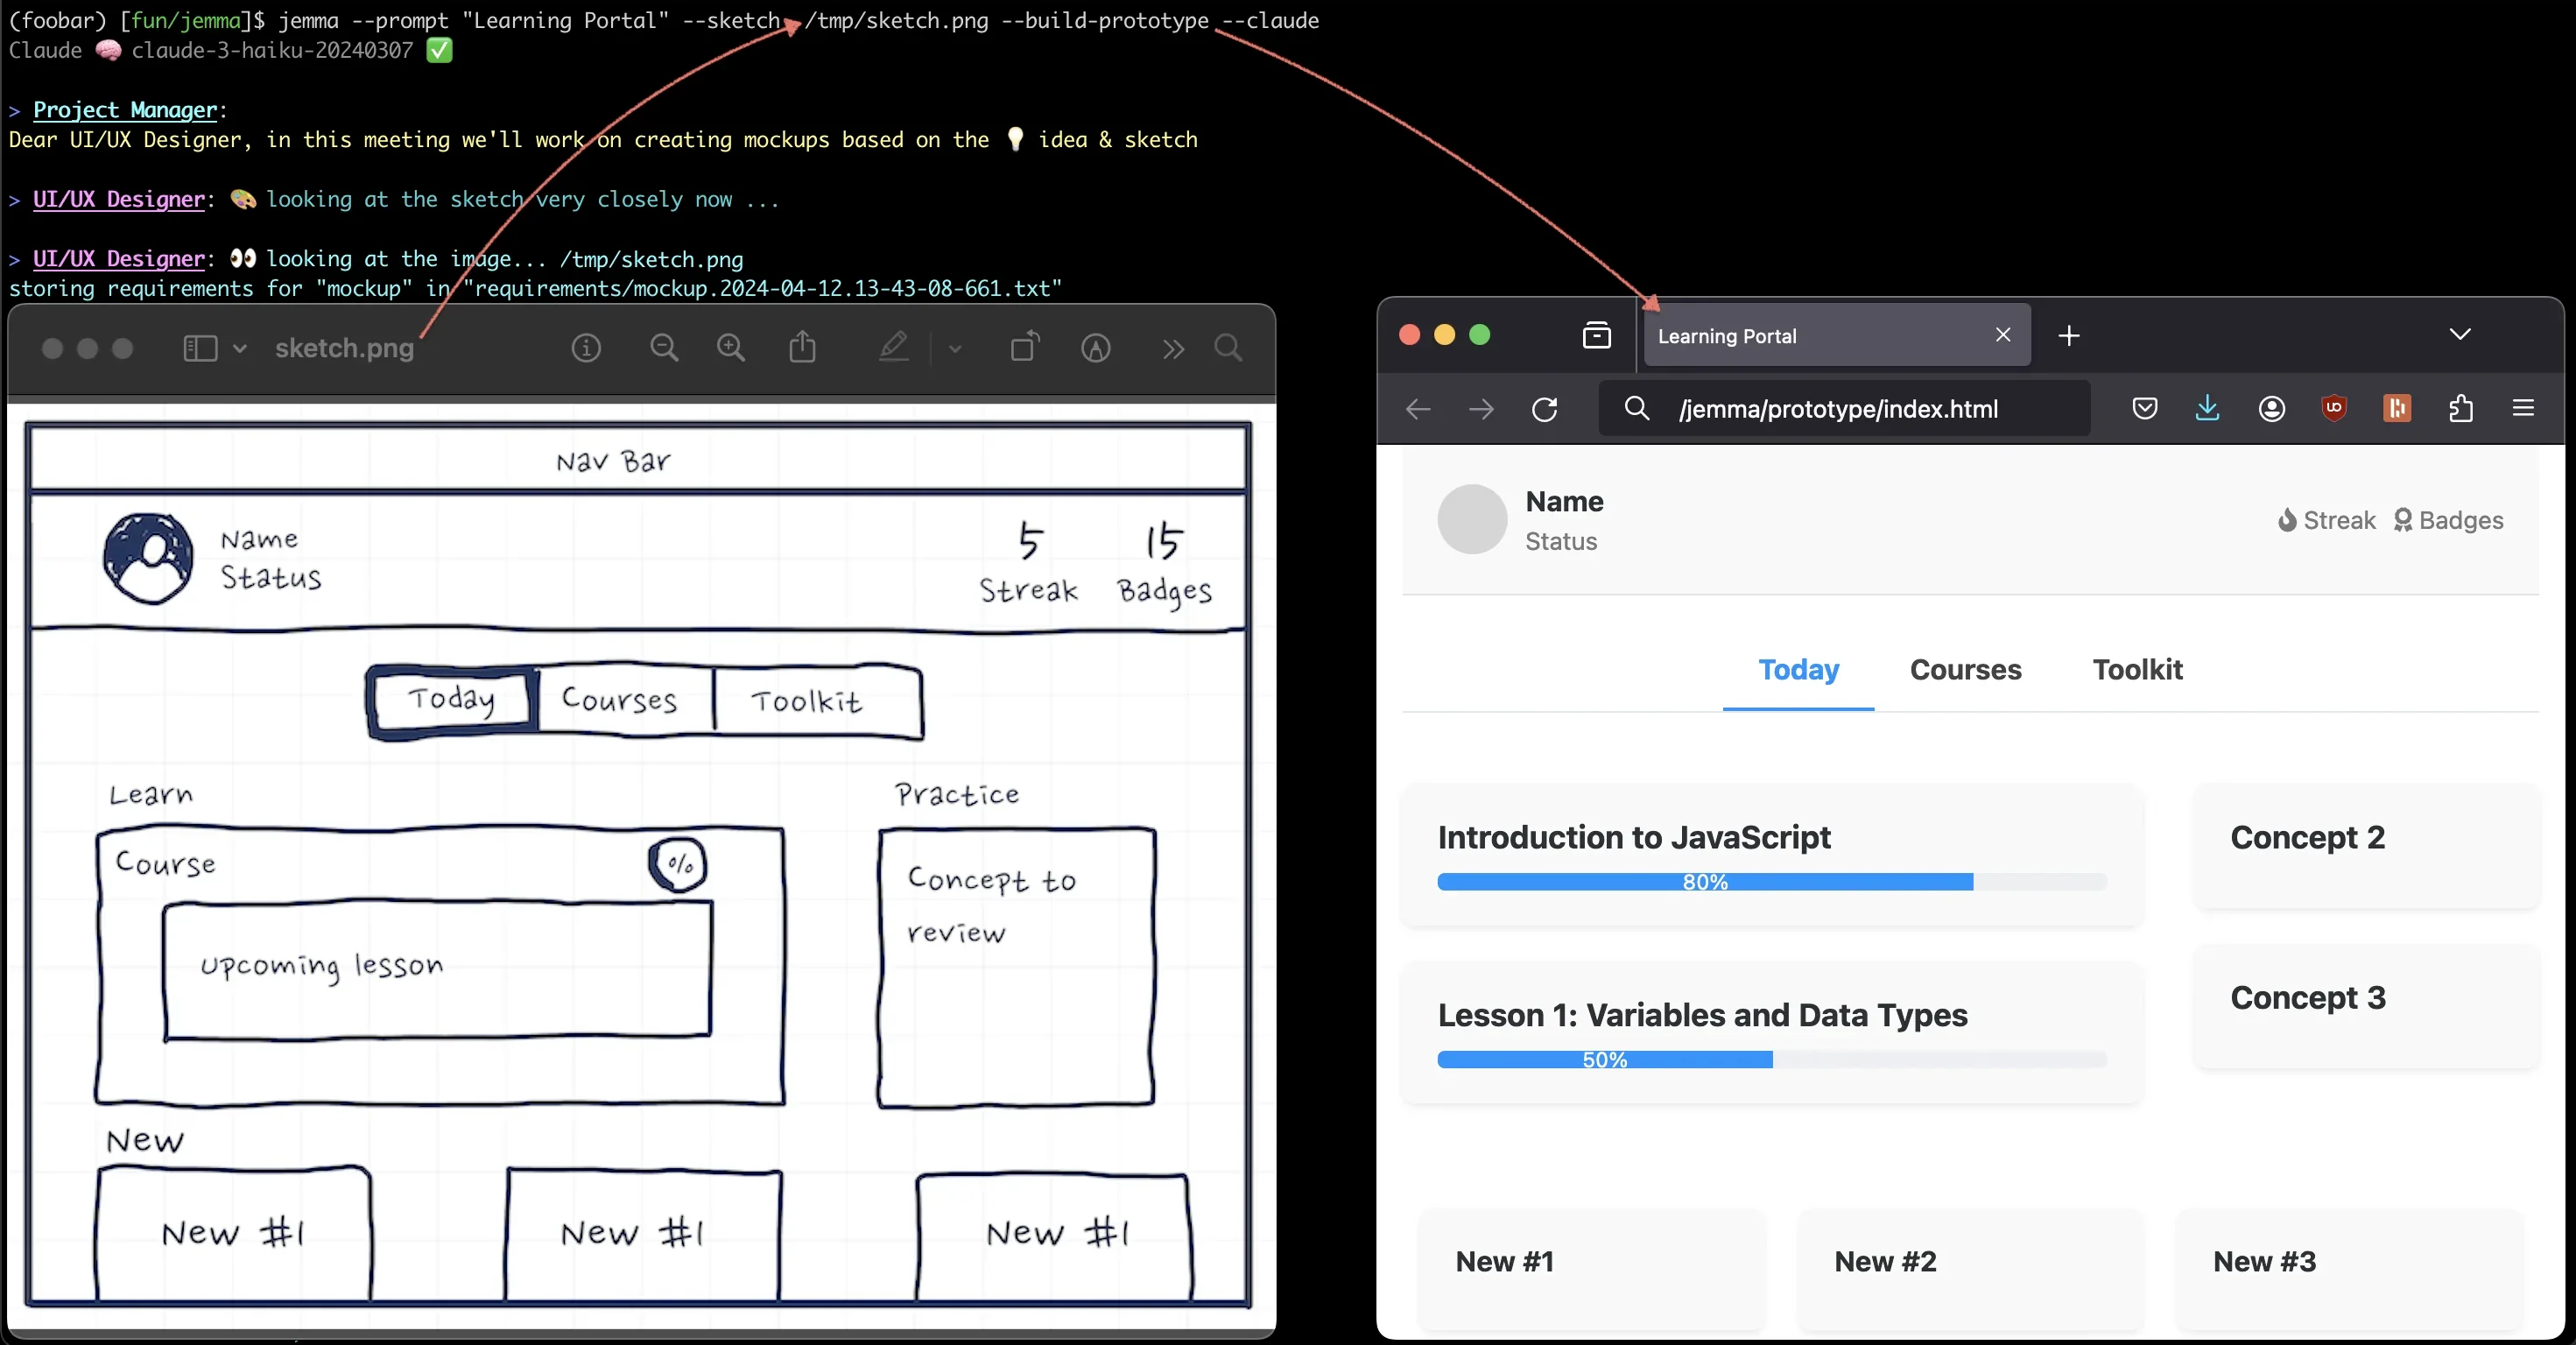Show more Preview toolbar items chevron
This screenshot has height=1345, width=2576.
(x=1173, y=348)
